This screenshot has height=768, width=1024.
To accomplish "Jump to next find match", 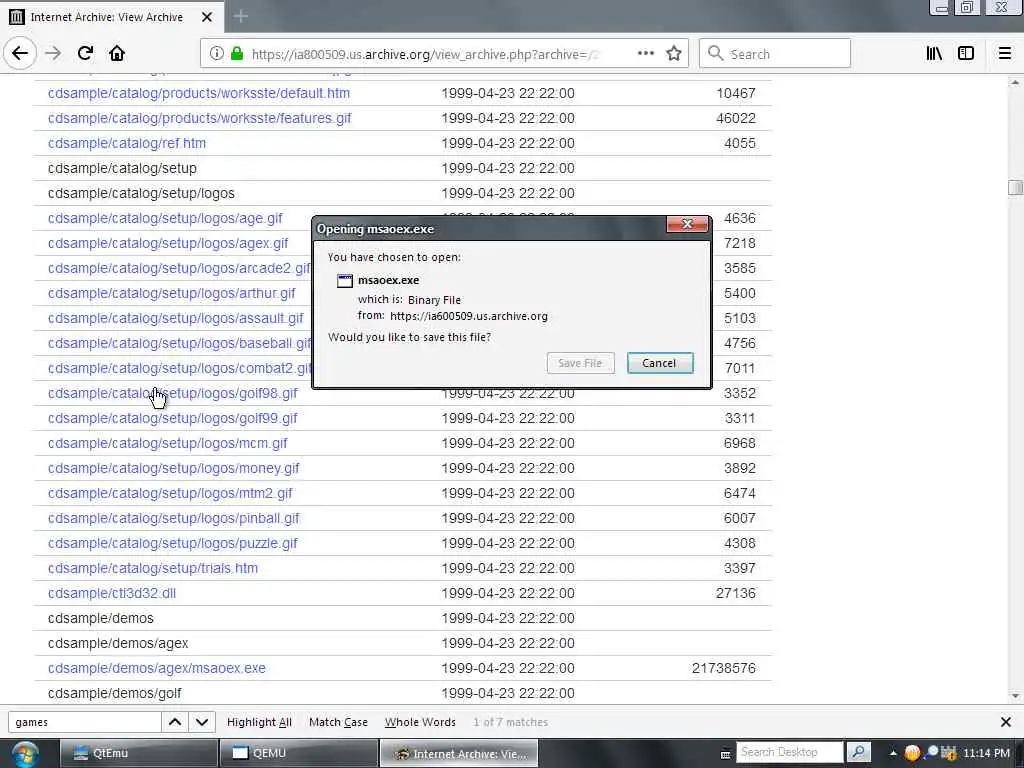I will pos(202,722).
